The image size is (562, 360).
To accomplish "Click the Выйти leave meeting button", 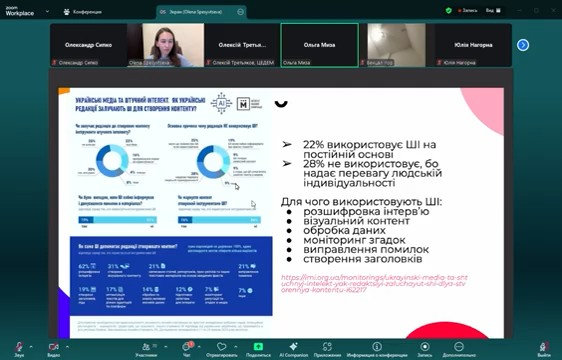I will tap(544, 349).
